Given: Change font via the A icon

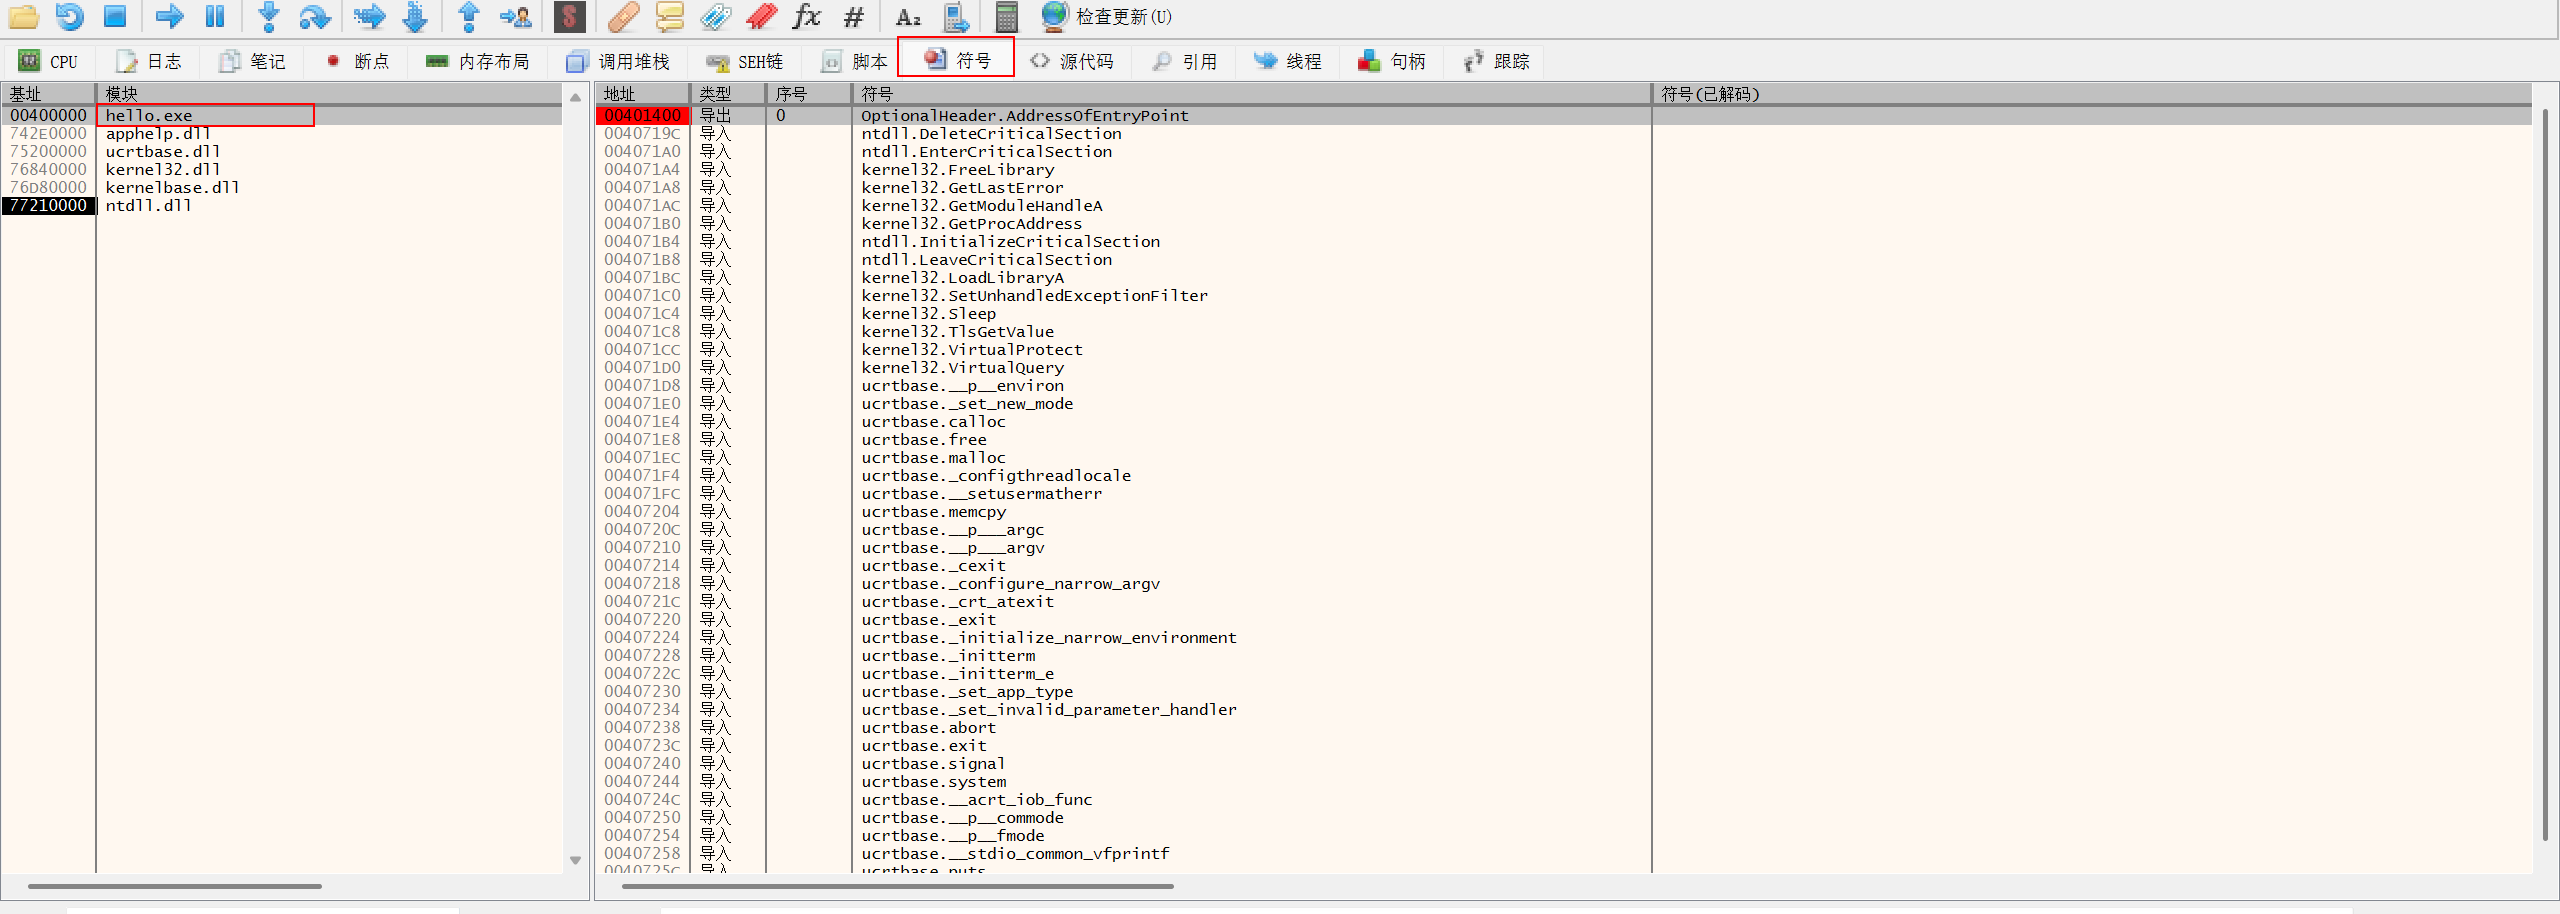Looking at the screenshot, I should click(908, 16).
